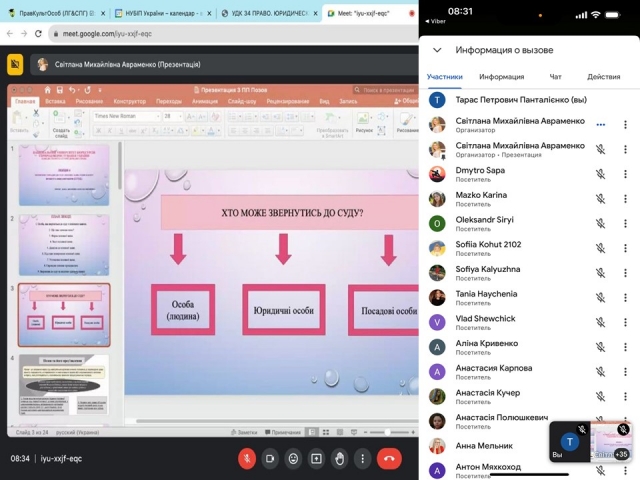Open more options in call controls

click(x=362, y=458)
